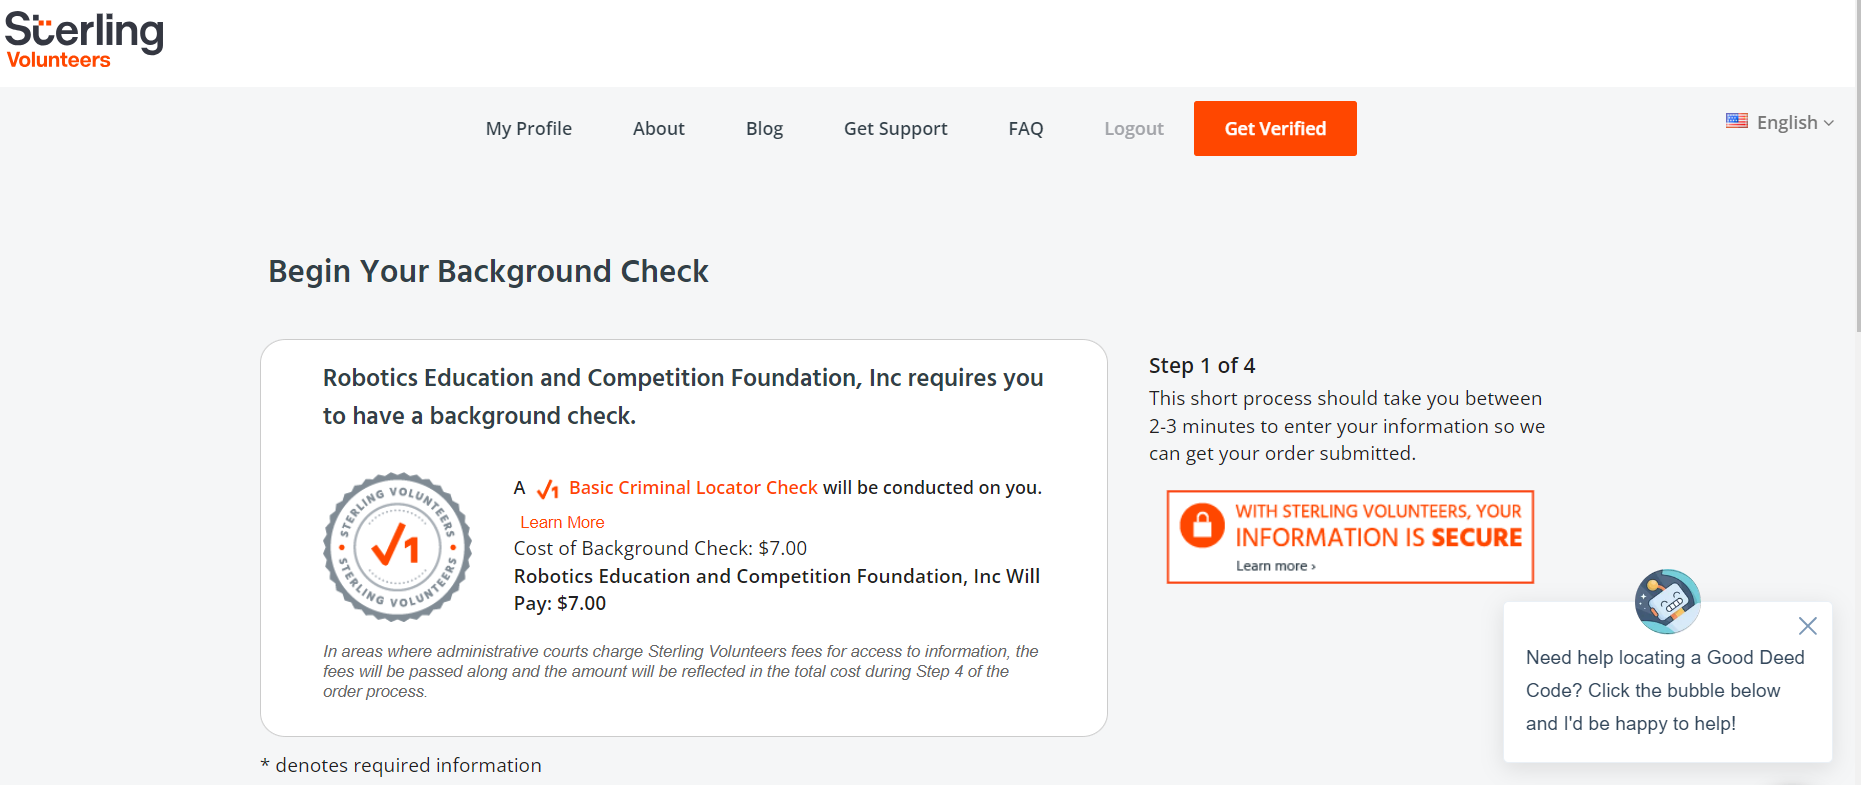Expand the English language selector
The image size is (1861, 785).
[1786, 122]
